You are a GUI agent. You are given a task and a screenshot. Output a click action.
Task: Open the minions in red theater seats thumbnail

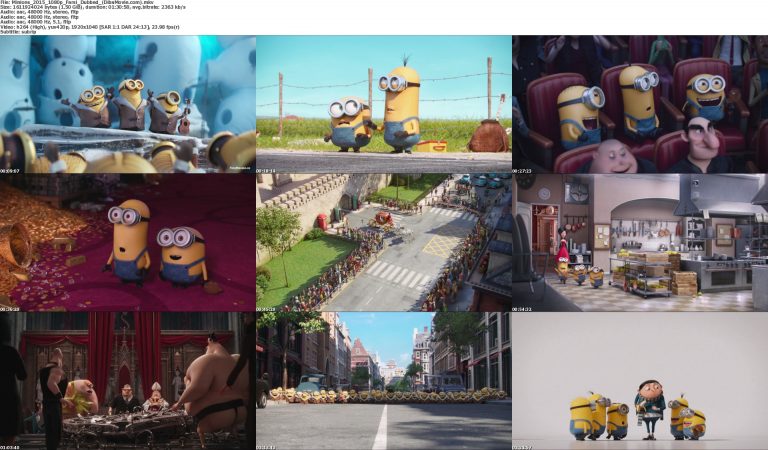[x=640, y=104]
